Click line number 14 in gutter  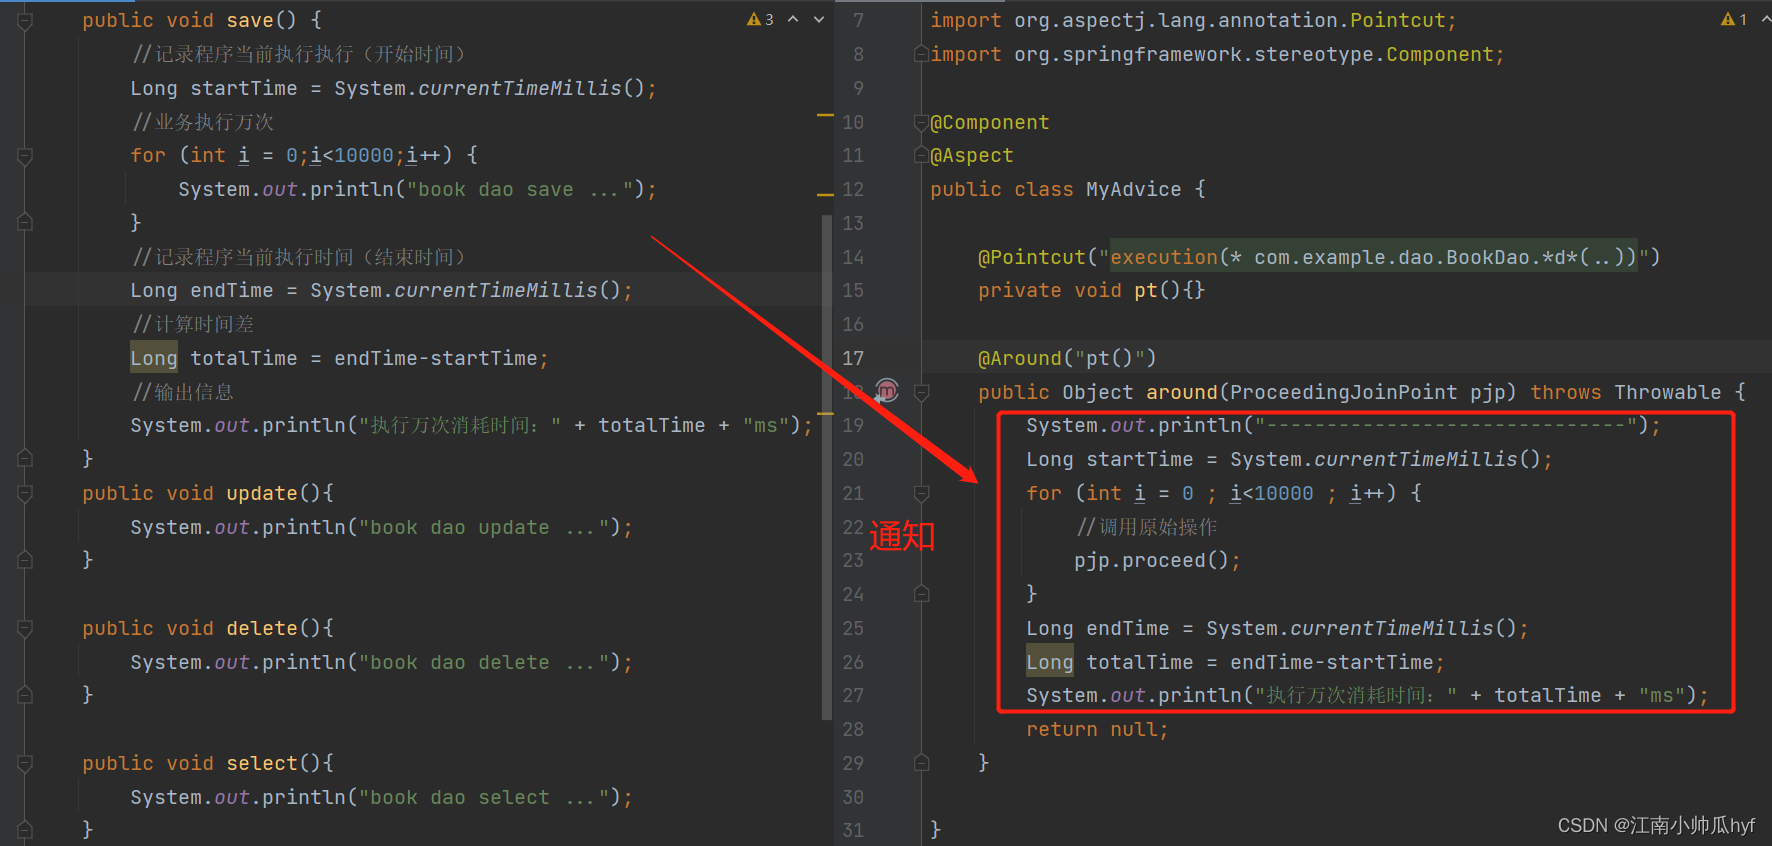coord(853,257)
